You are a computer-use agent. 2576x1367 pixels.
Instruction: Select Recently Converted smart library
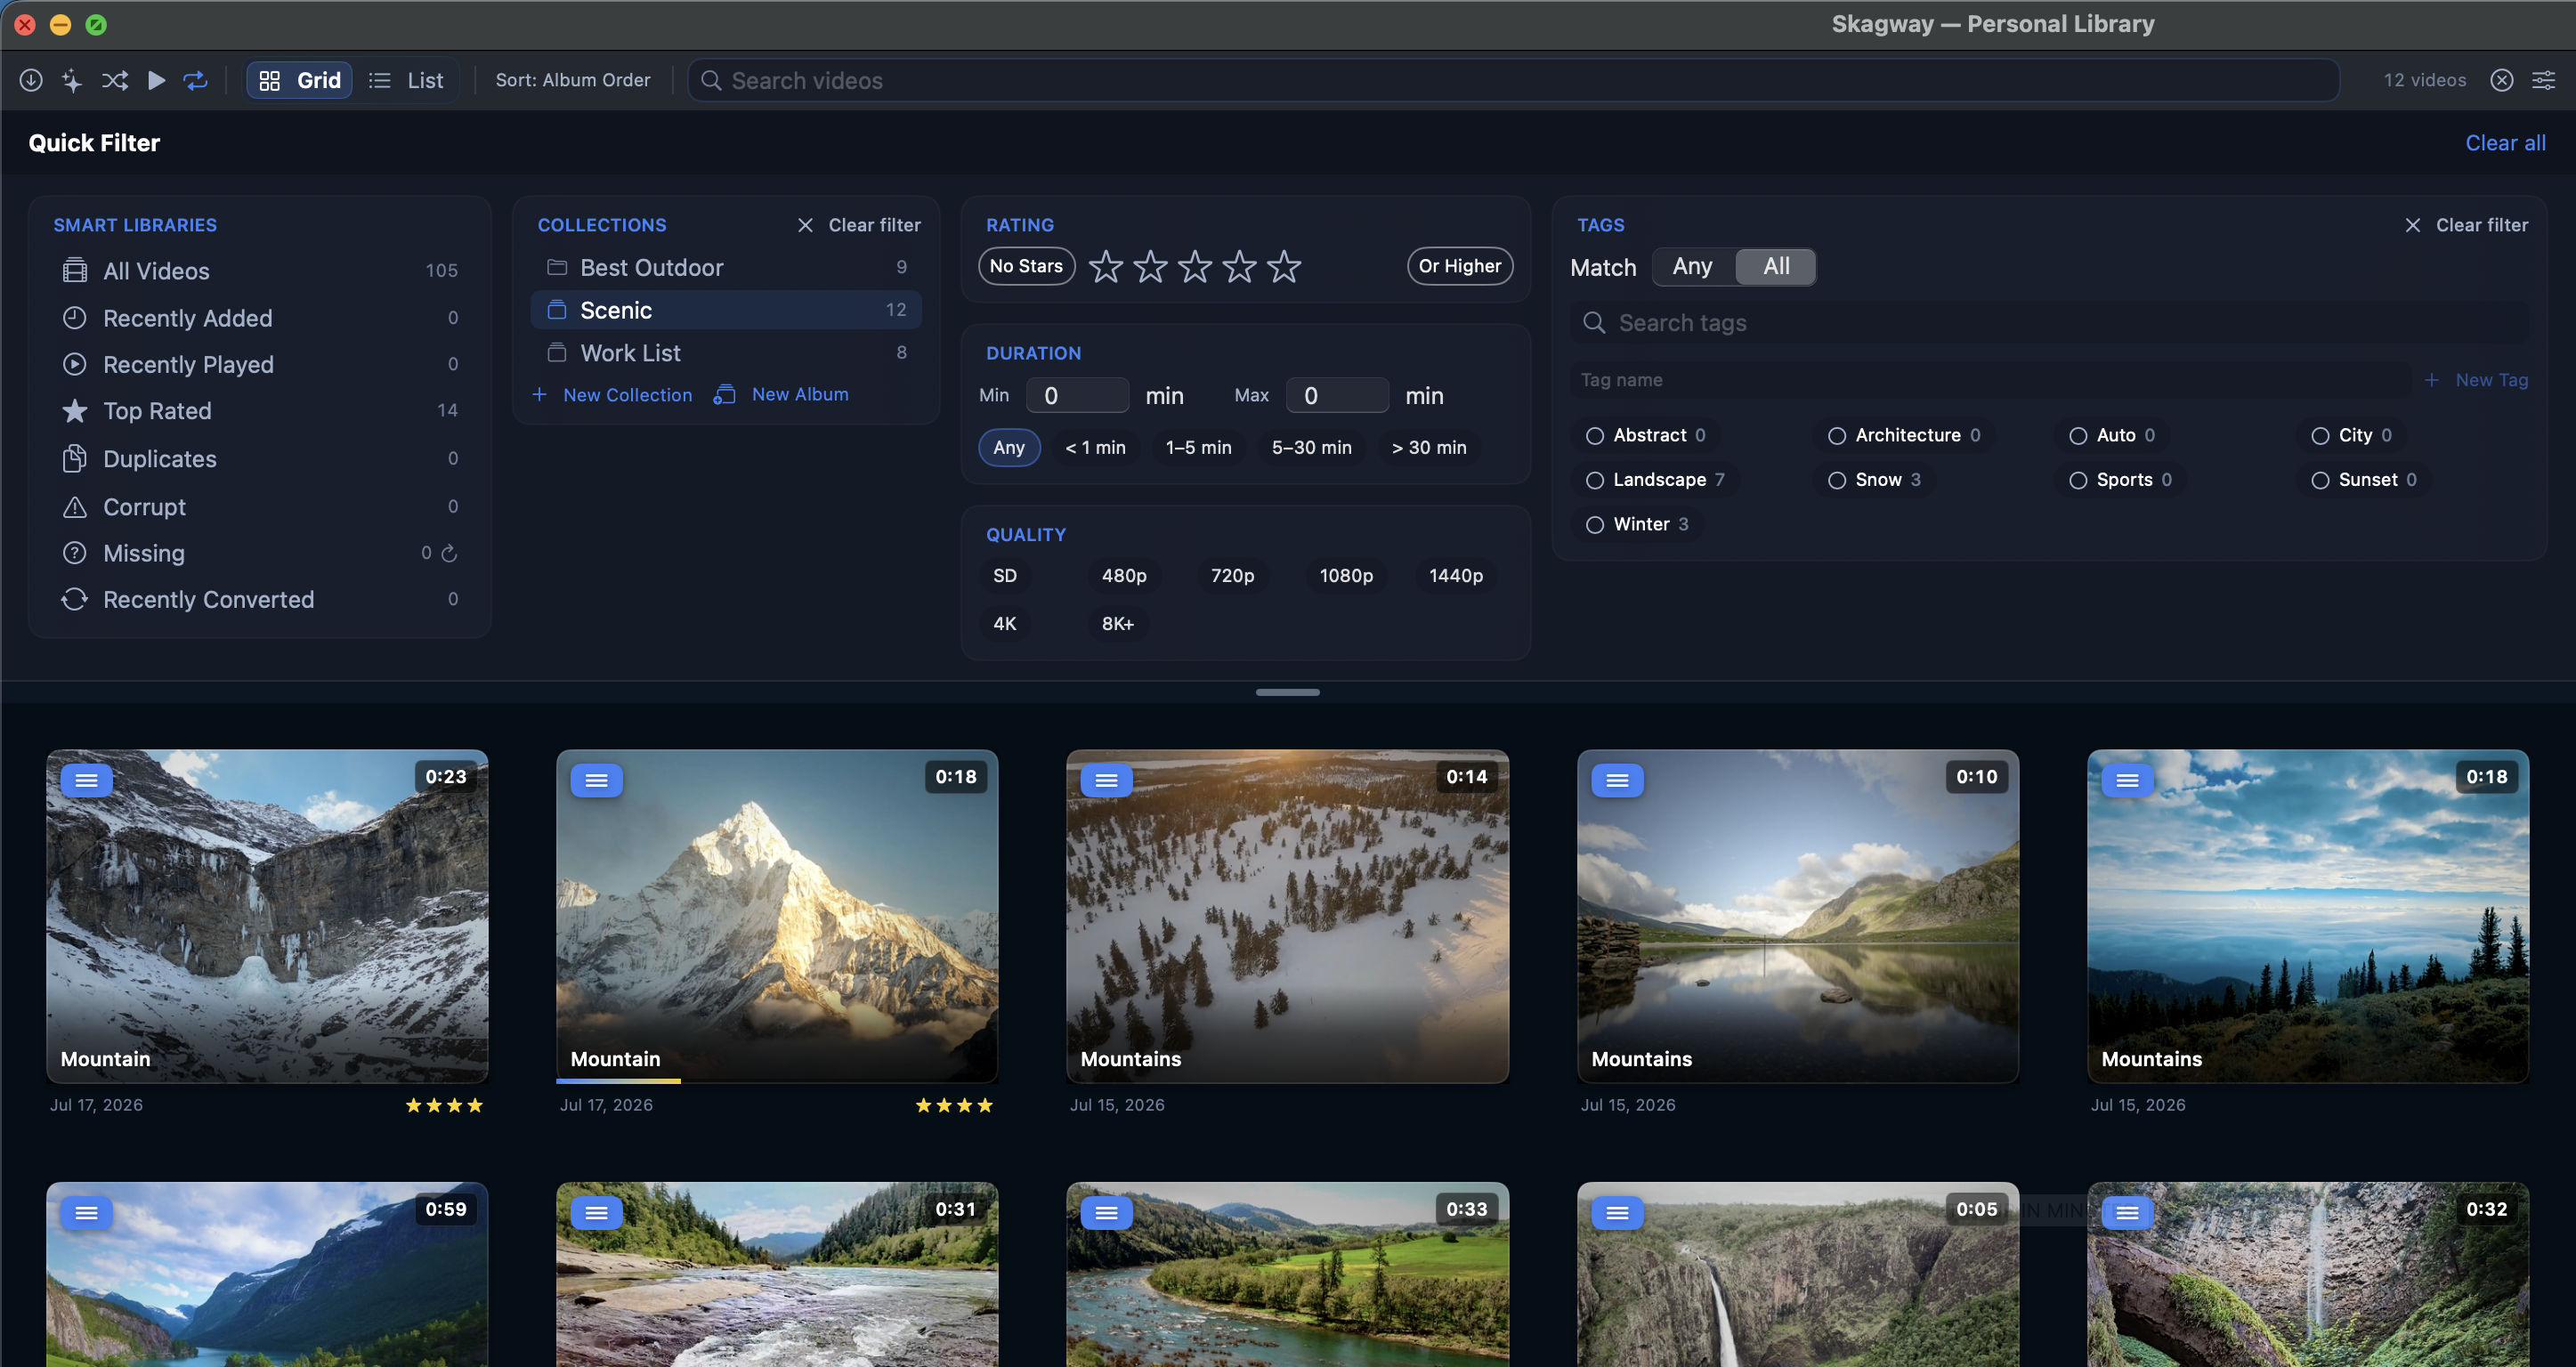point(260,599)
